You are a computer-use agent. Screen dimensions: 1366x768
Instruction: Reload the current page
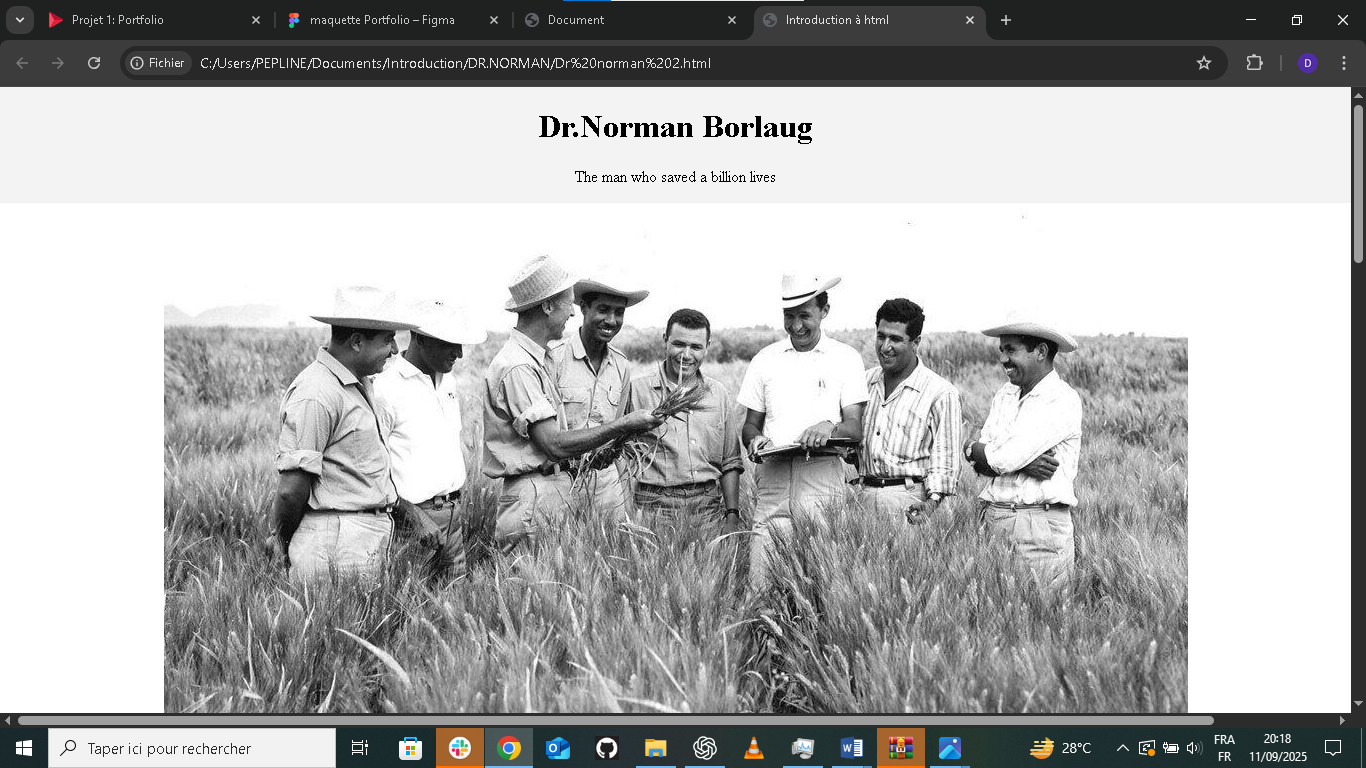[x=94, y=63]
